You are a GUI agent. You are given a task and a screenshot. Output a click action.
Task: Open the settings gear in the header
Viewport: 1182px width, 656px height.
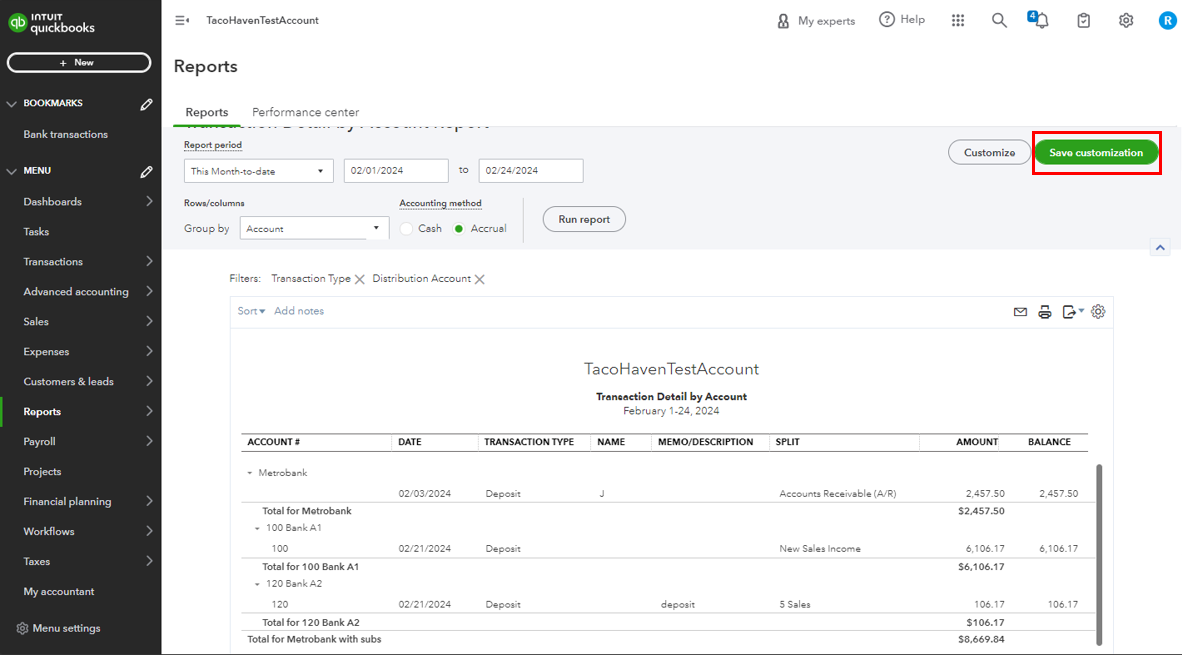pyautogui.click(x=1125, y=20)
